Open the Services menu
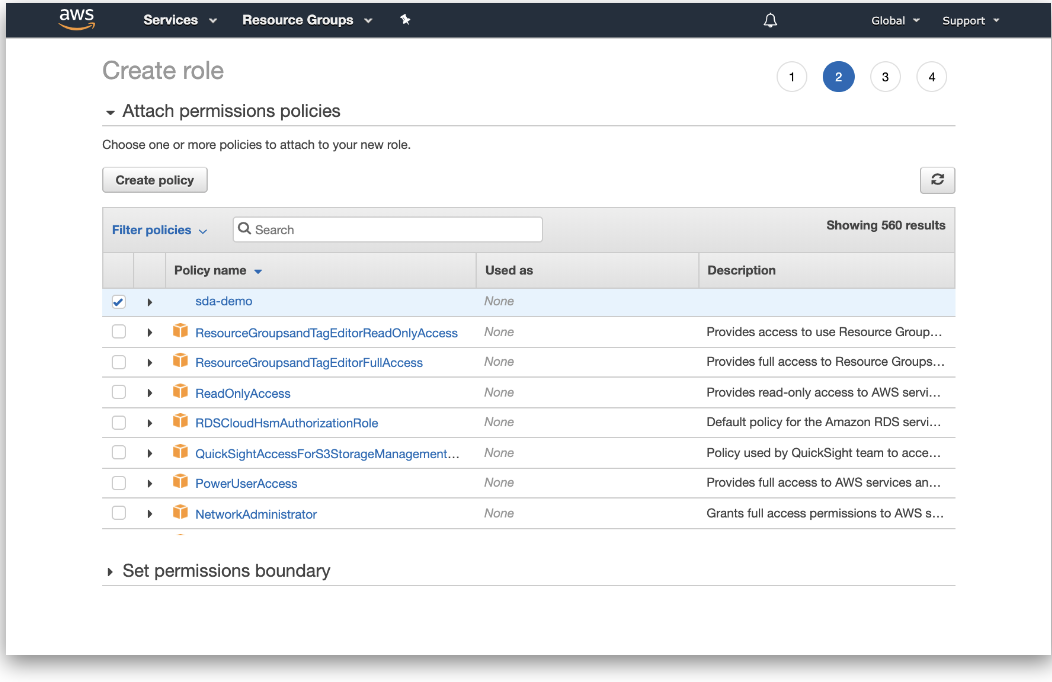The width and height of the screenshot is (1052, 682). (x=180, y=20)
